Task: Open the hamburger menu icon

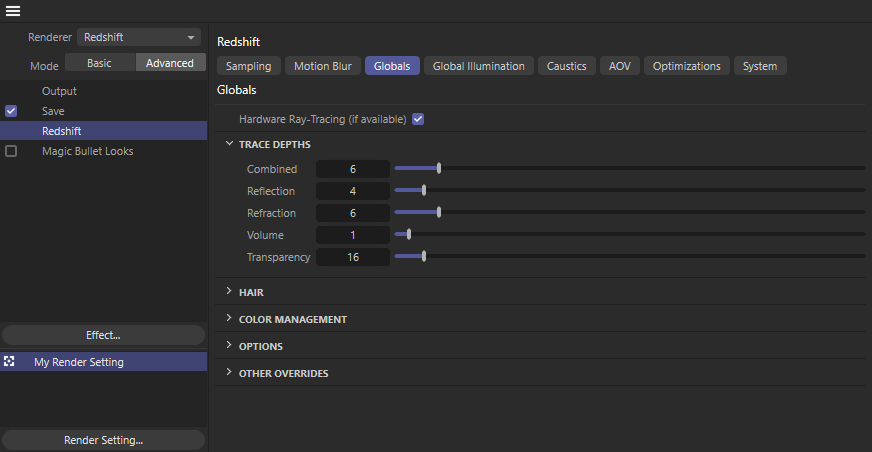Action: 13,11
